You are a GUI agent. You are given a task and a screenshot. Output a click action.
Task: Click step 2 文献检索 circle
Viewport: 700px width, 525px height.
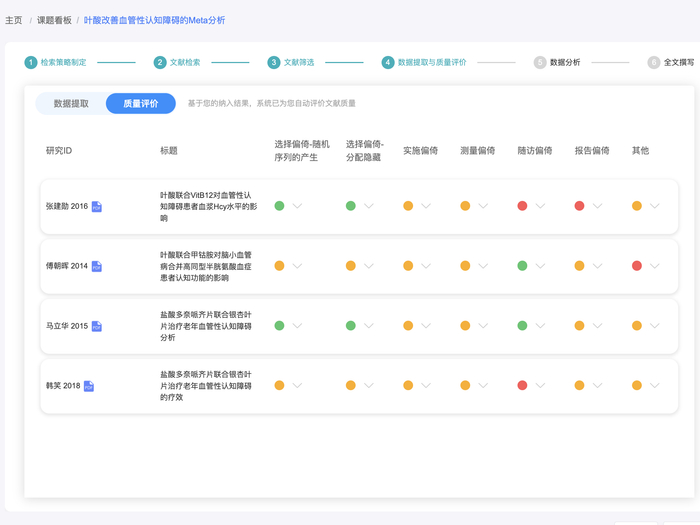click(160, 62)
